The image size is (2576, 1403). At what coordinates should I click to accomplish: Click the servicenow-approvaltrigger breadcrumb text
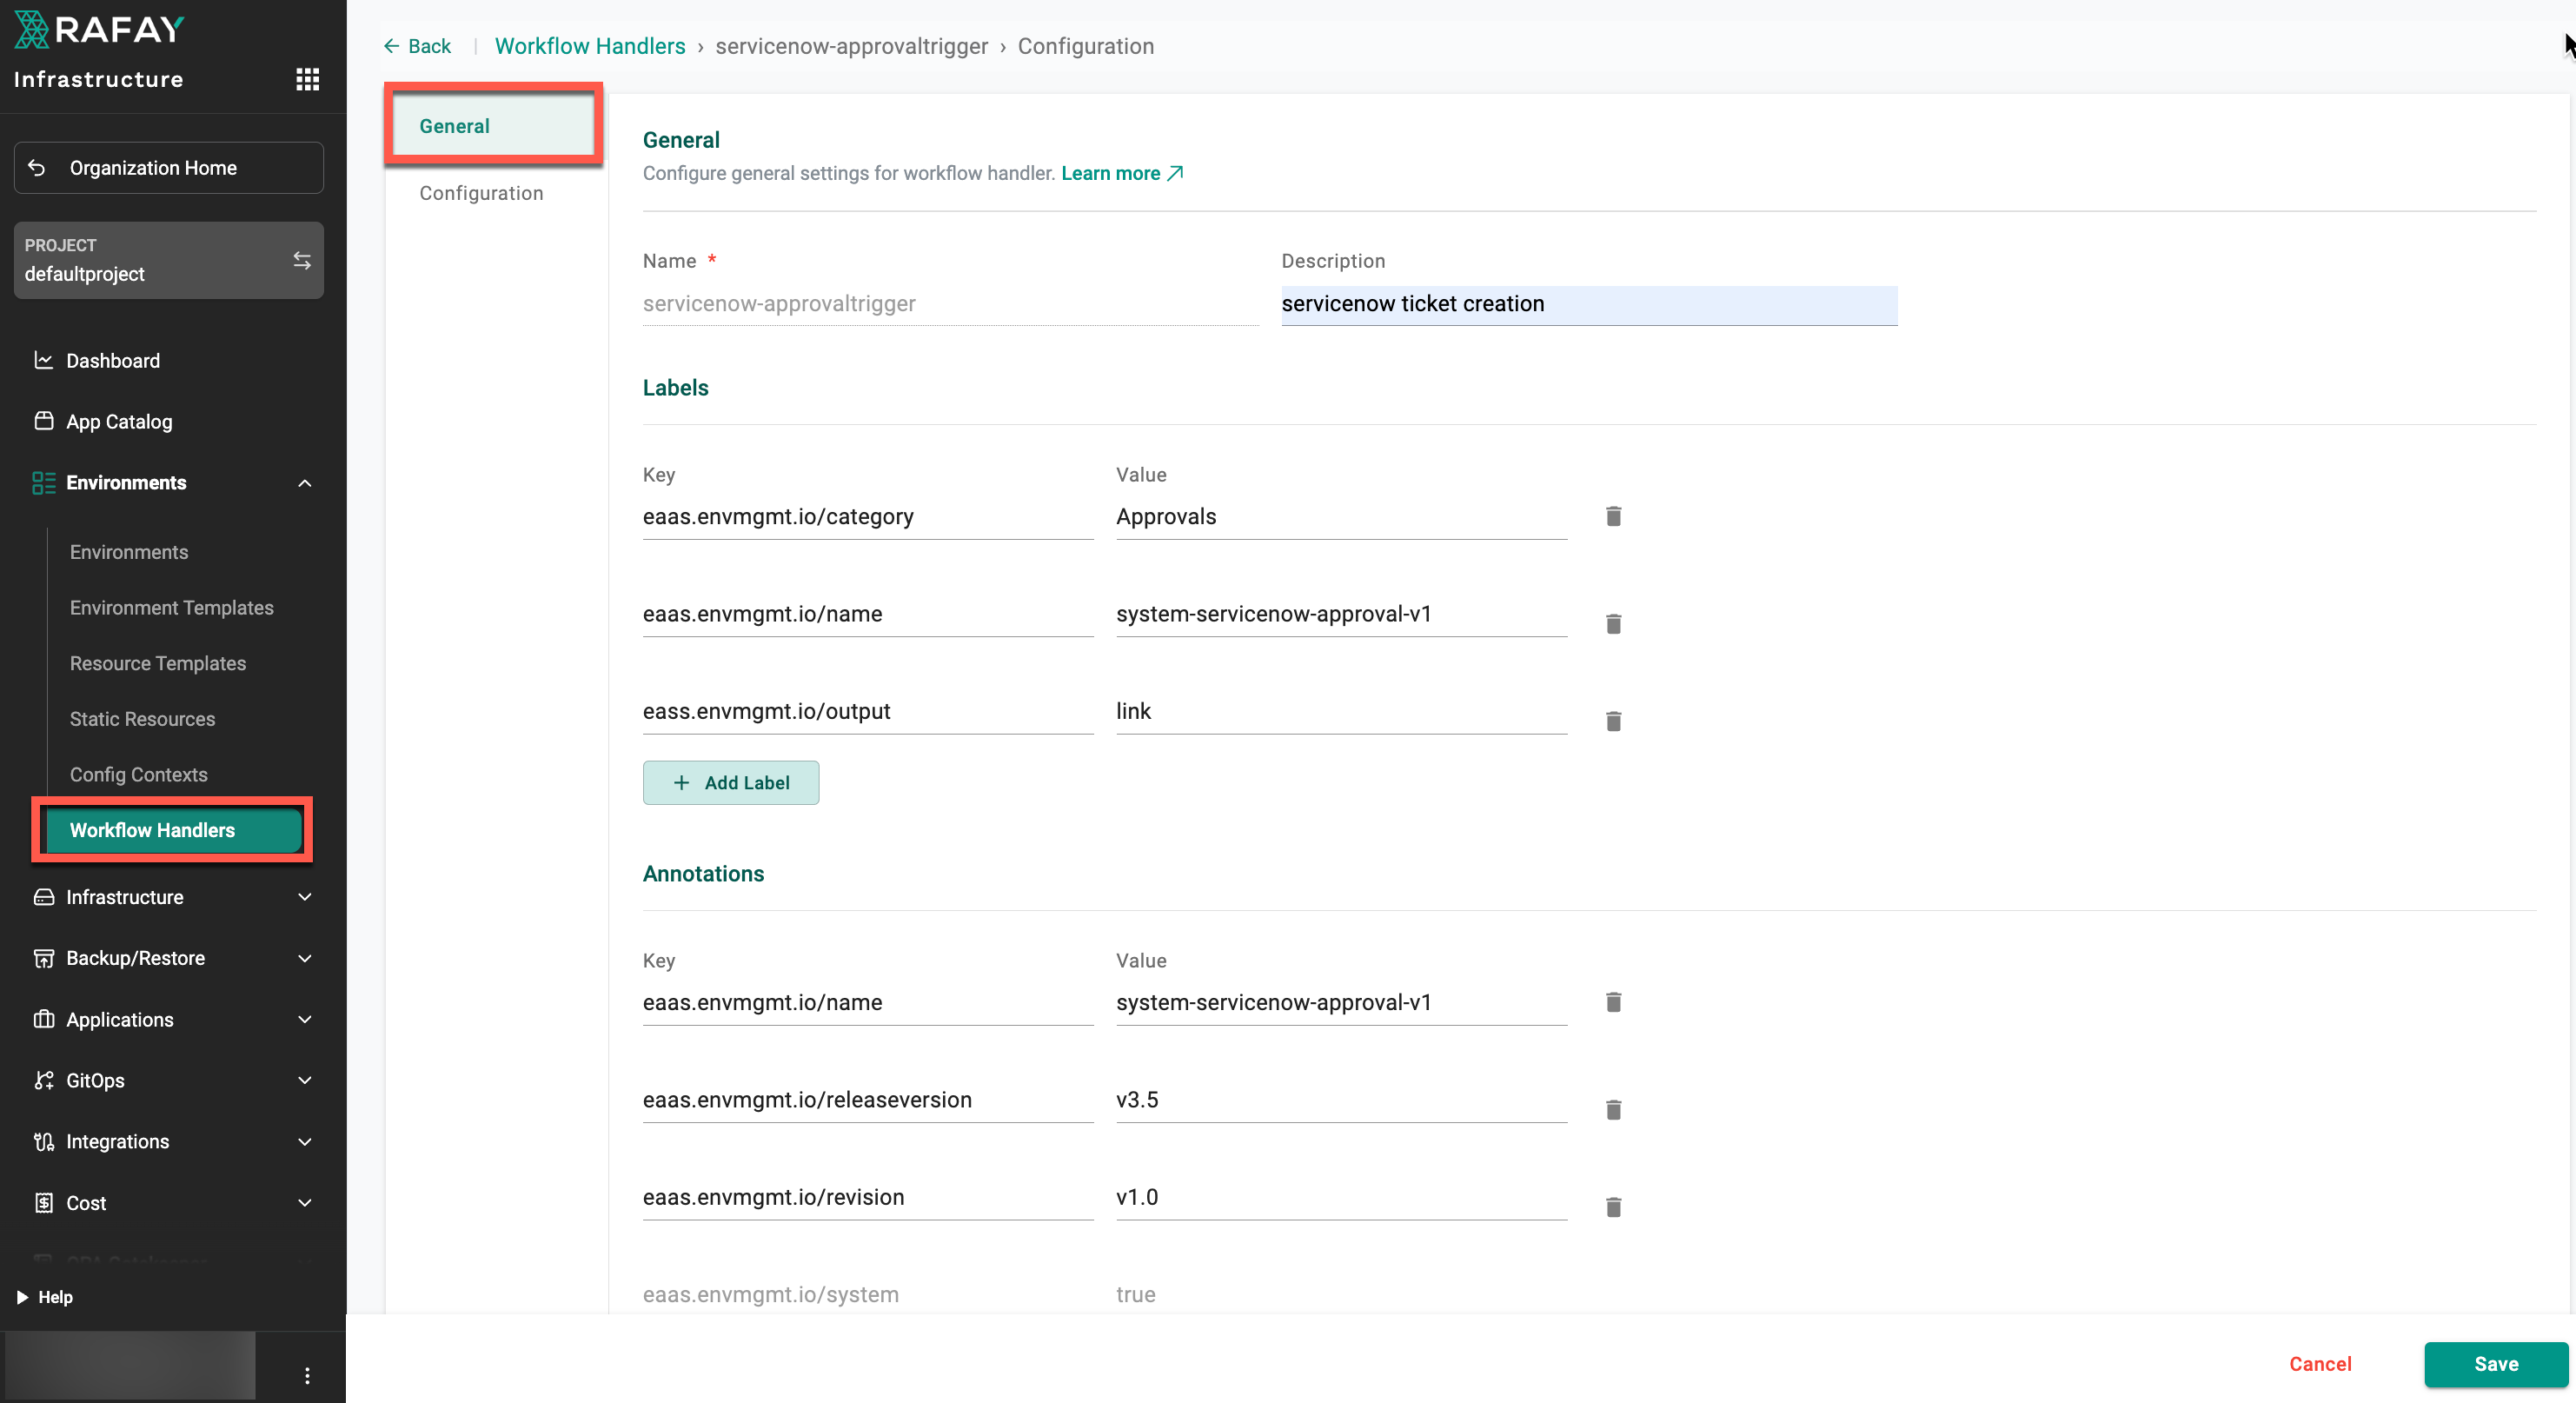pyautogui.click(x=851, y=46)
